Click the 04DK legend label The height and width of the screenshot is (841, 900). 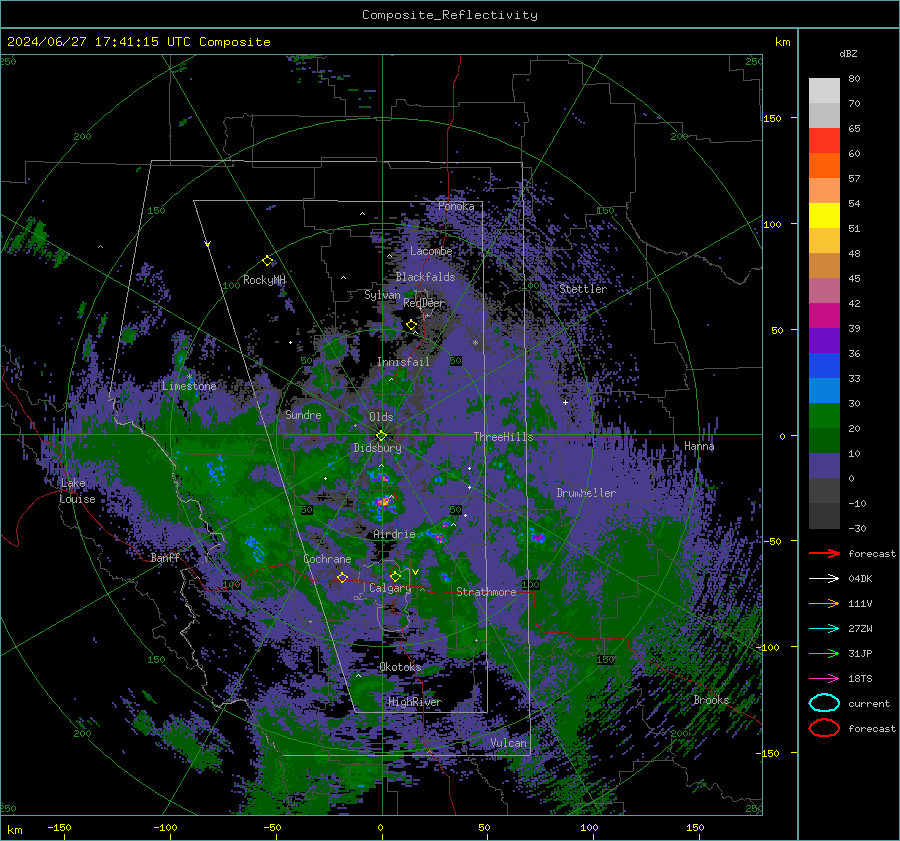pos(860,579)
